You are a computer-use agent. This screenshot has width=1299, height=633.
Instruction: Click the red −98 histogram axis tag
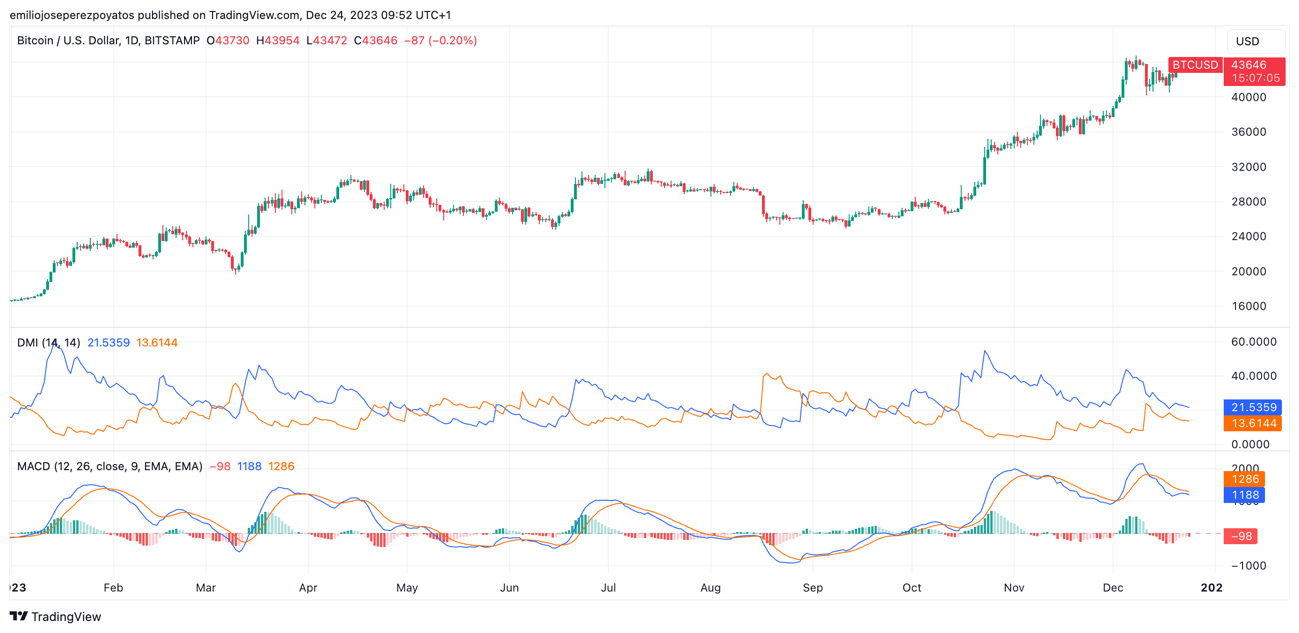click(1241, 537)
